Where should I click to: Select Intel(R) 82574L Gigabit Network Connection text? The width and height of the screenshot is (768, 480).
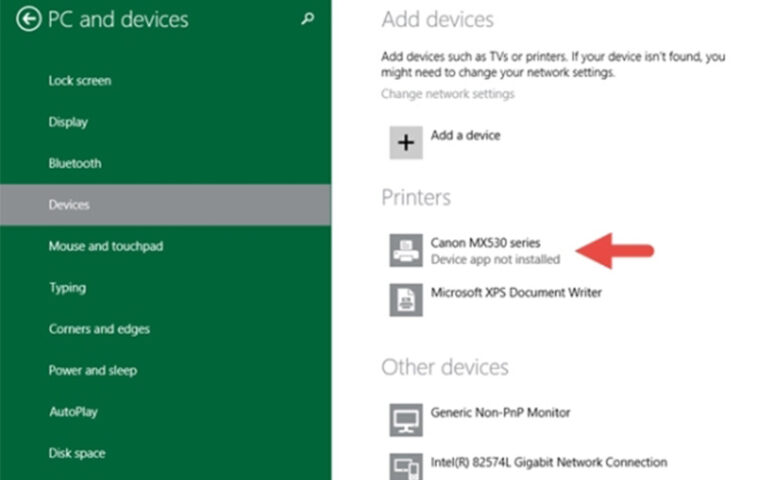pyautogui.click(x=549, y=462)
